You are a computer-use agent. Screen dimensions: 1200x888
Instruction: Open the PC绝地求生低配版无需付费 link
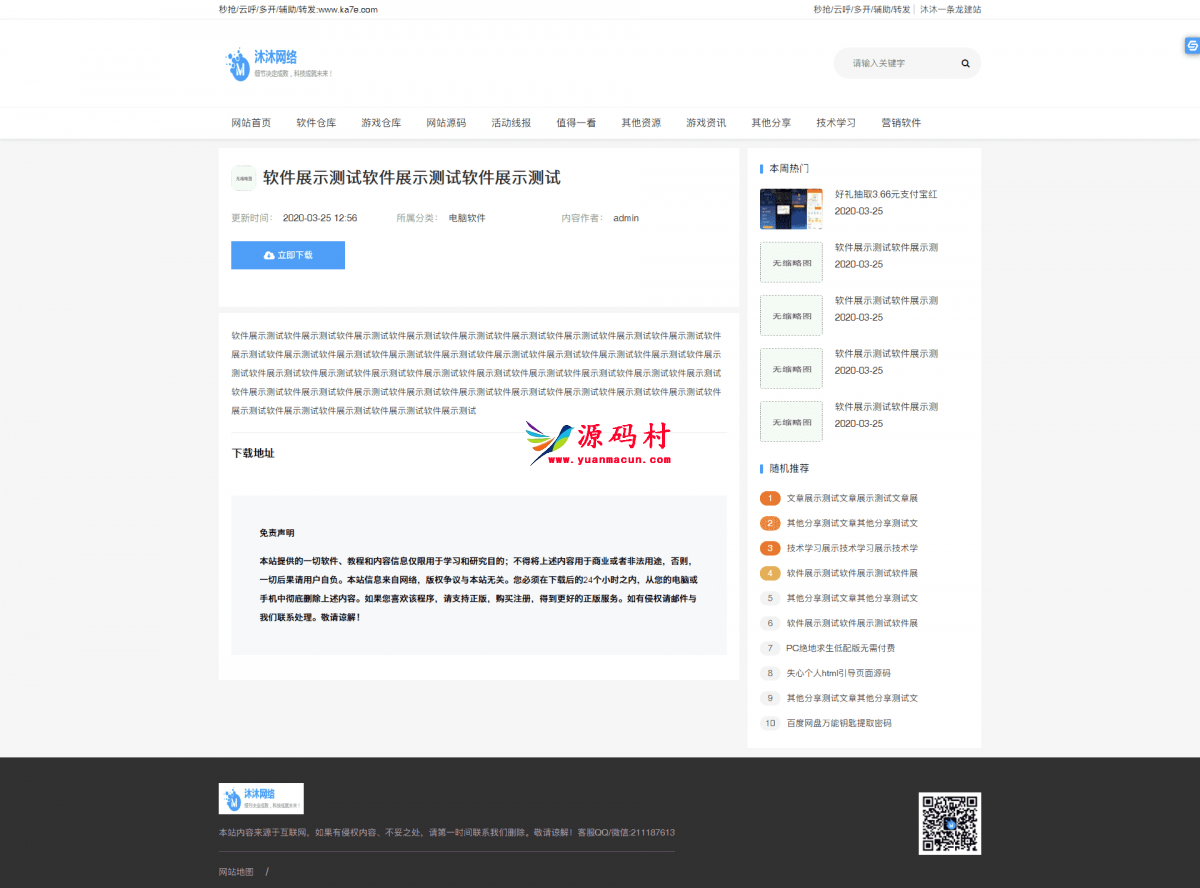coord(840,648)
